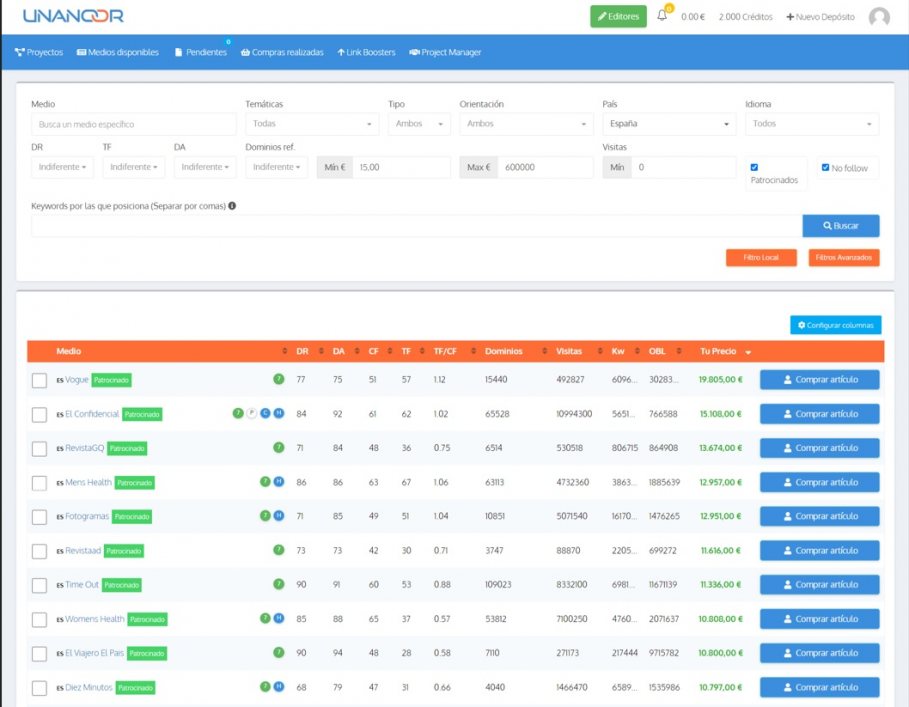This screenshot has height=707, width=909.
Task: Click the blue C badge in El Confidencial row
Action: coord(266,413)
